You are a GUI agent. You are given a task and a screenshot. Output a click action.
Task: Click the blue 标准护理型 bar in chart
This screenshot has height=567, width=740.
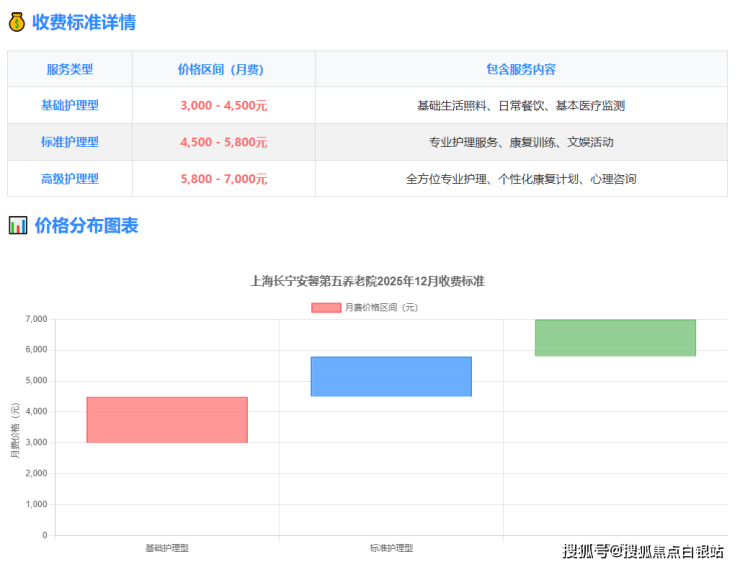pyautogui.click(x=391, y=376)
